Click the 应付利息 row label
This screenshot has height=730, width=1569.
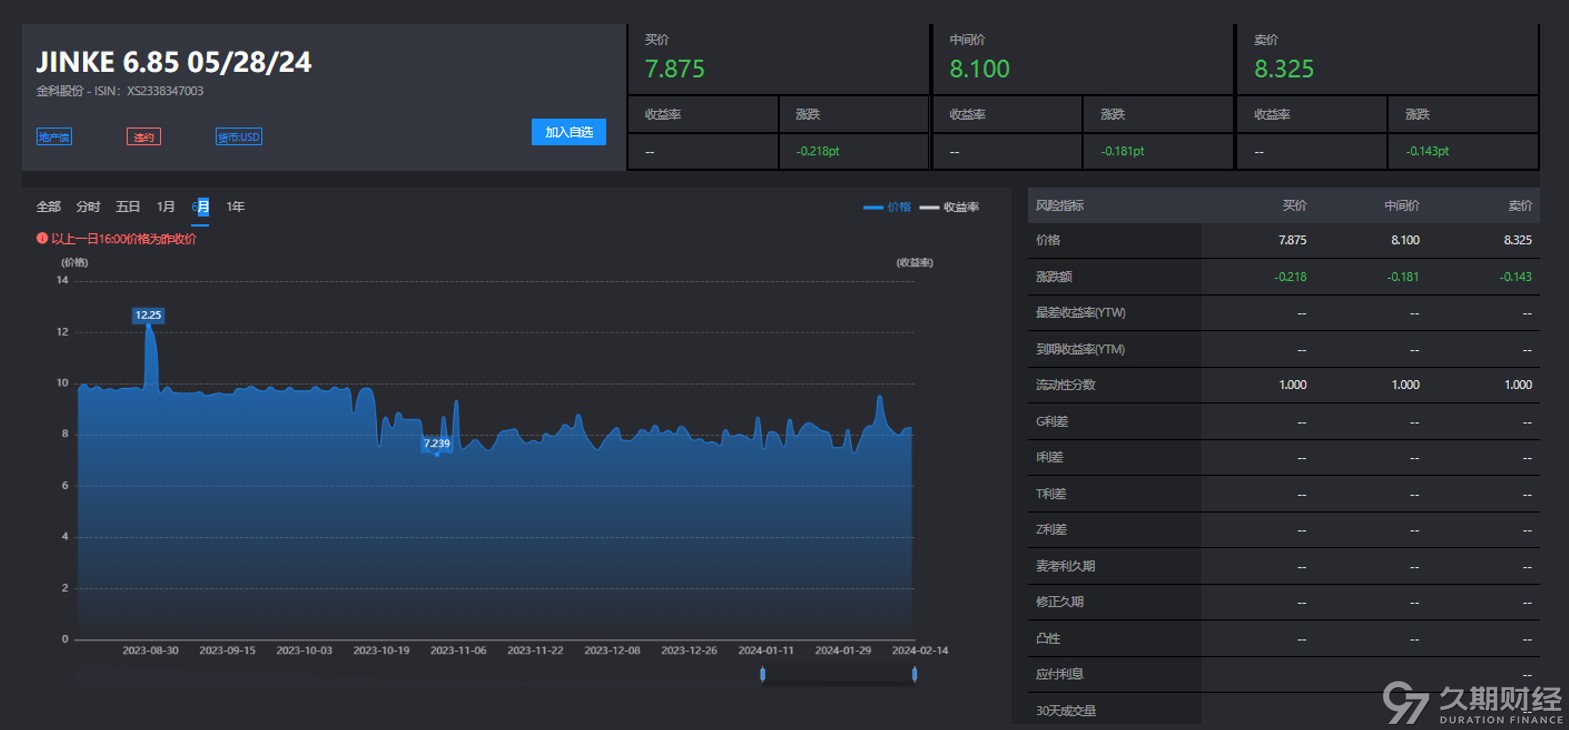click(1060, 674)
